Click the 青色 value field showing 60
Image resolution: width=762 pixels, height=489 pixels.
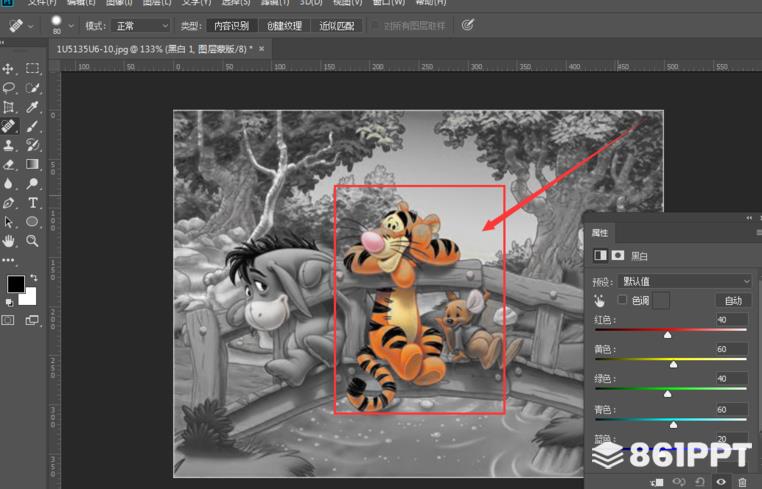731,409
